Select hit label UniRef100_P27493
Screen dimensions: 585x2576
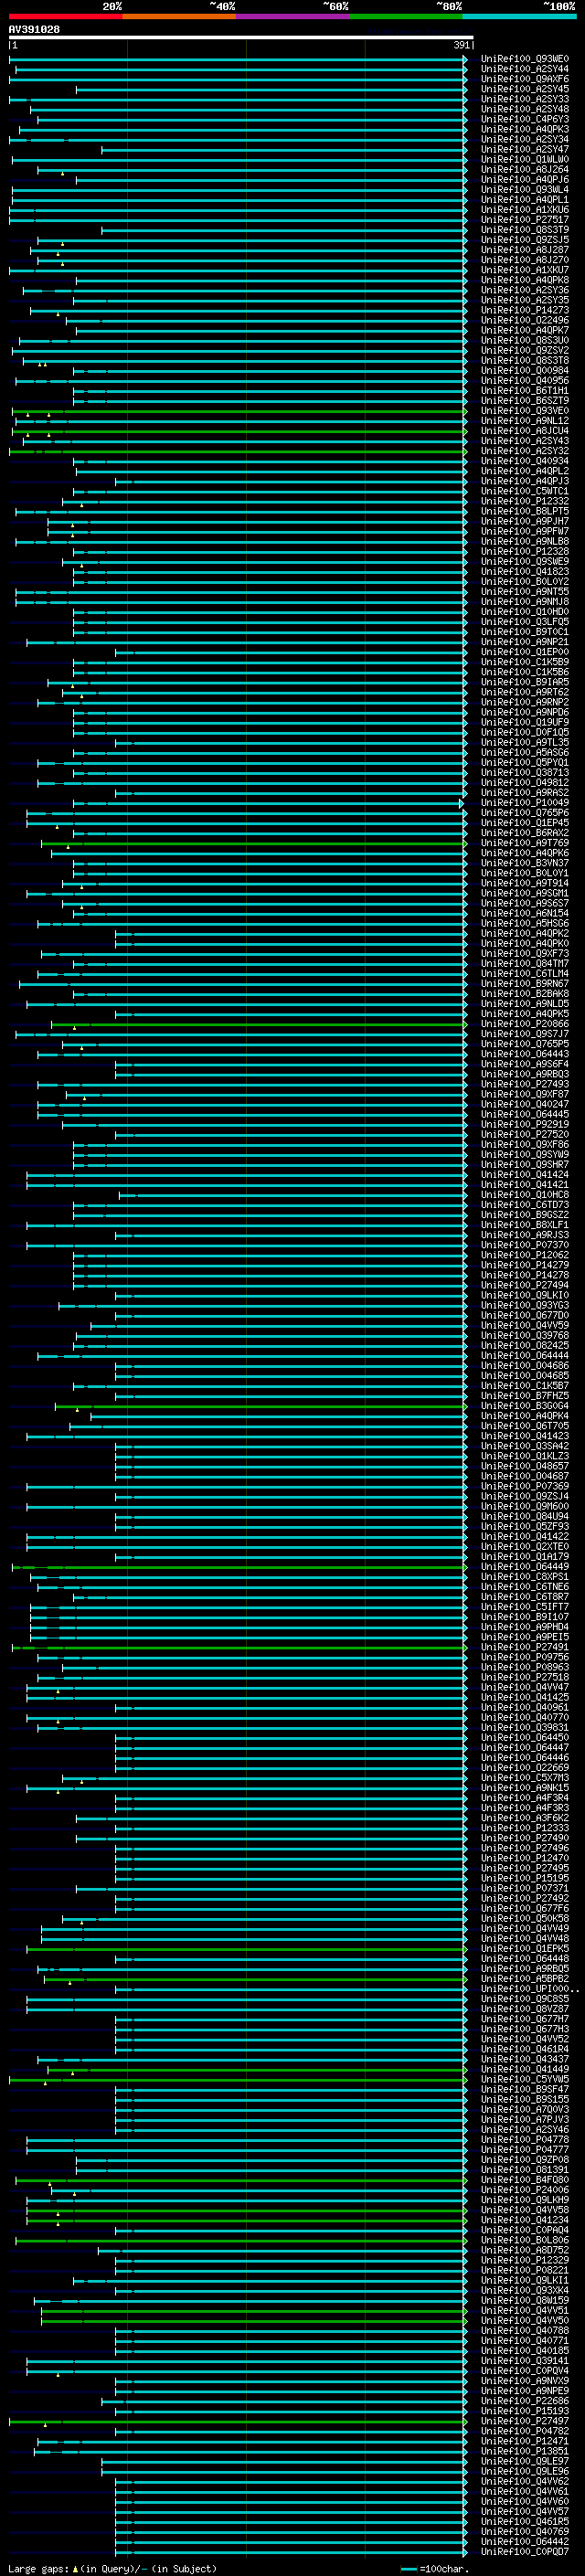click(x=525, y=1084)
